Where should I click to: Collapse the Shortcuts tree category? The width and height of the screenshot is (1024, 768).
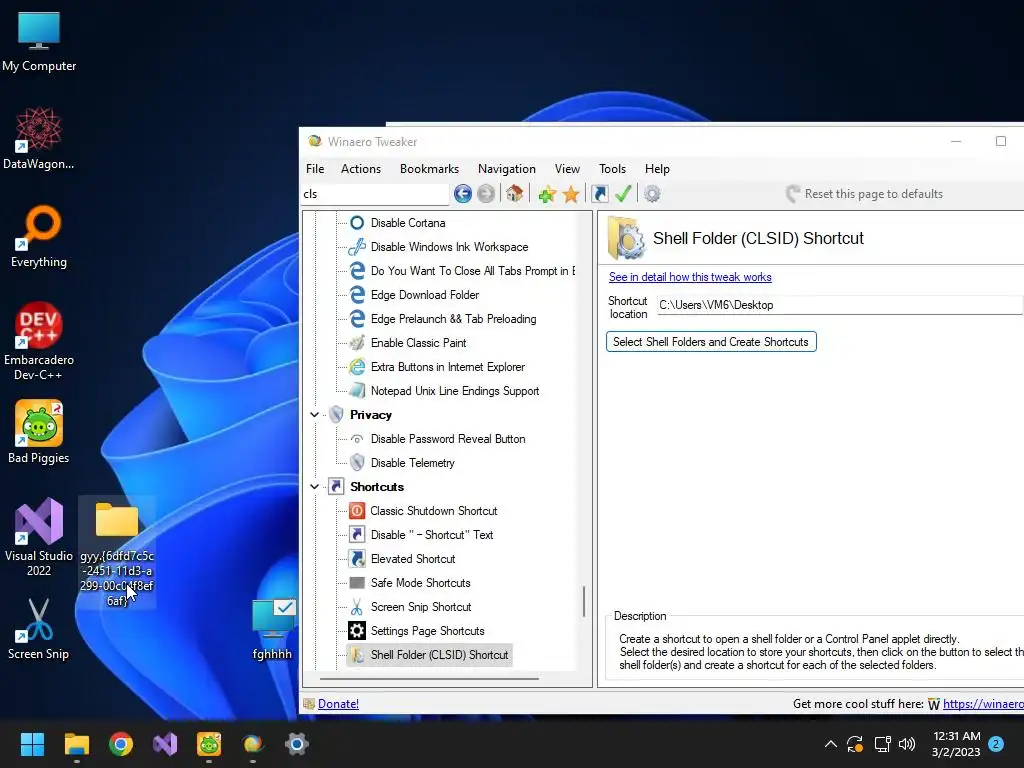(314, 487)
